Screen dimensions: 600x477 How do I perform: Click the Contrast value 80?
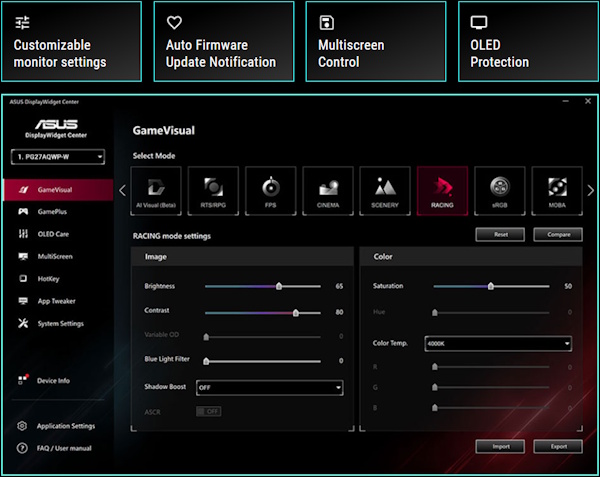point(339,312)
